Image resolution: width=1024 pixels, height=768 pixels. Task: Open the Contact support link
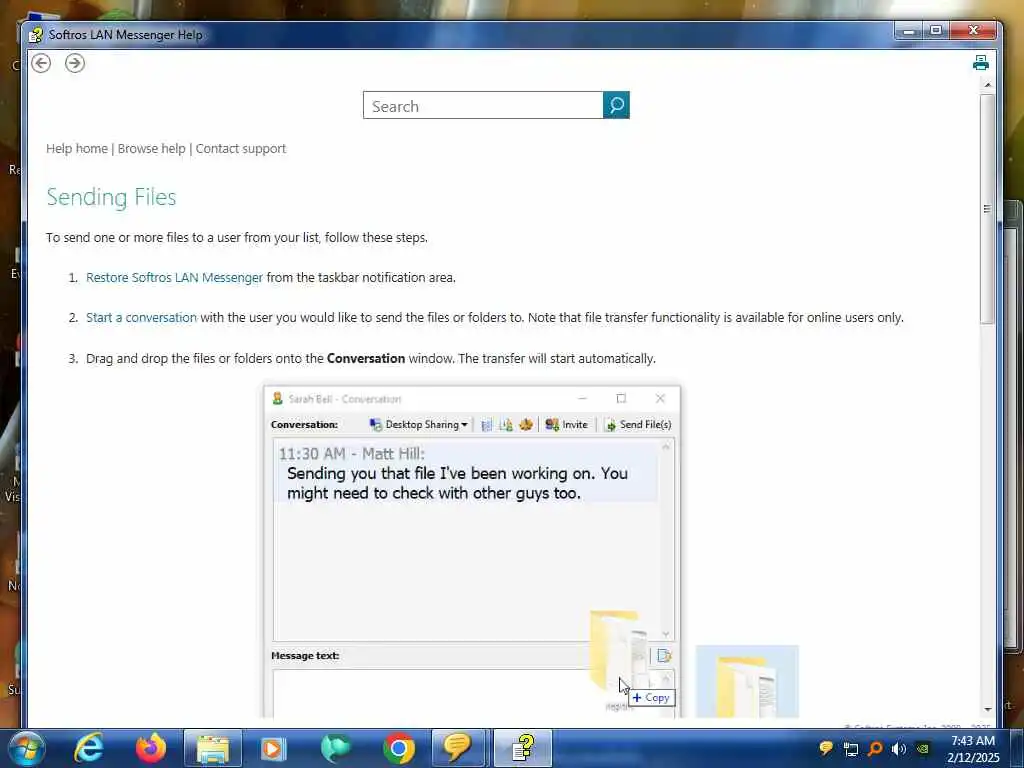(x=241, y=148)
